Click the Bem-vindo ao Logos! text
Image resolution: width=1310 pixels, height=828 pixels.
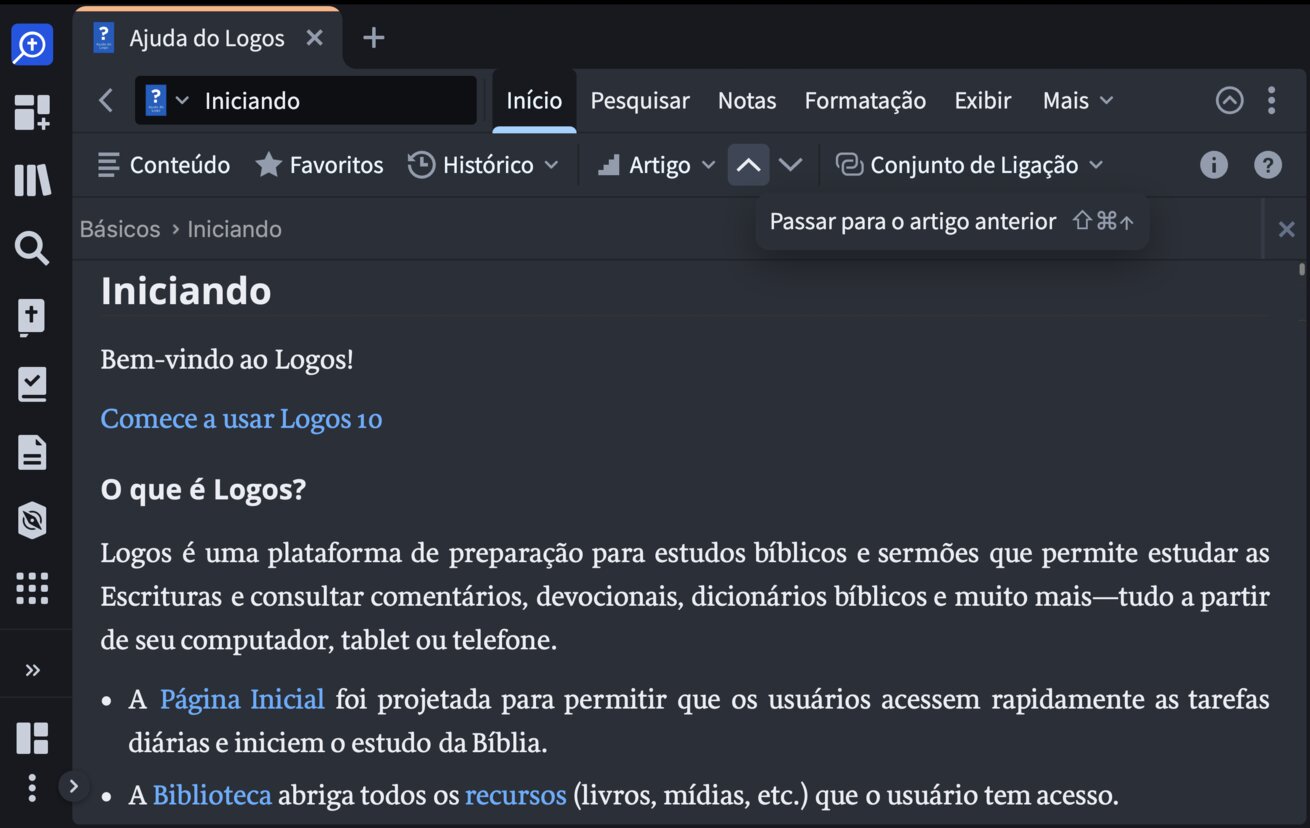coord(227,358)
